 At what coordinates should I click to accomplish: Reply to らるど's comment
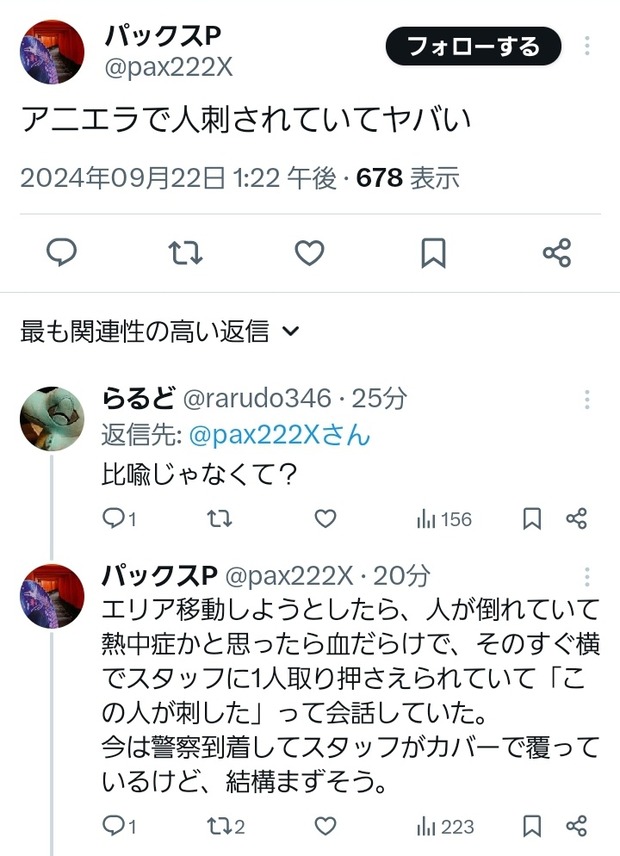point(114,519)
